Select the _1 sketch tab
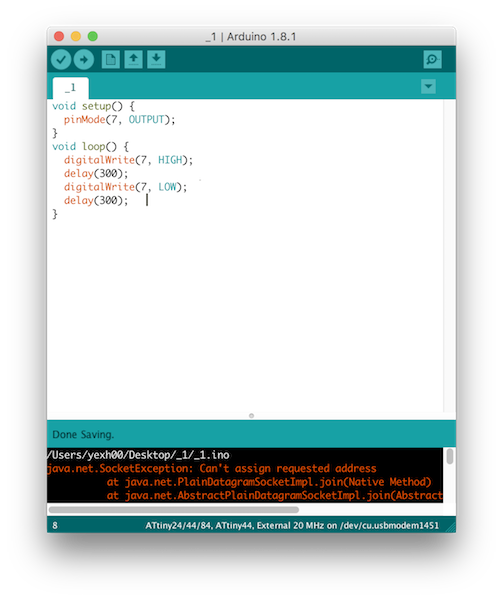Viewport: 503px width, 600px height. pos(71,88)
